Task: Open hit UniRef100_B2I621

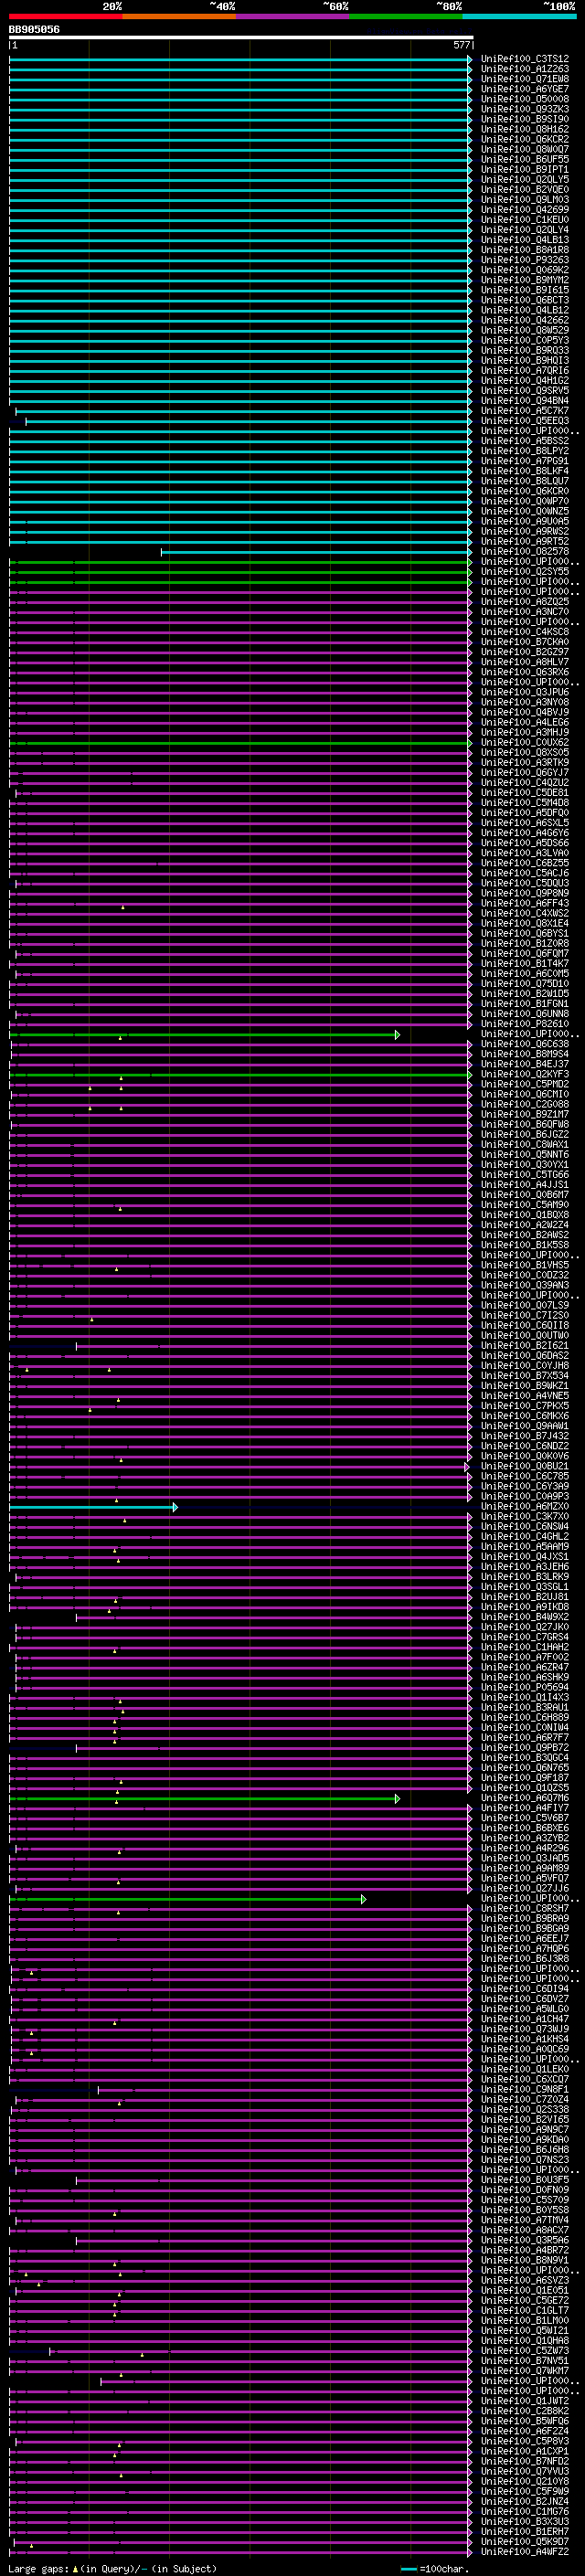Action: tap(525, 1346)
